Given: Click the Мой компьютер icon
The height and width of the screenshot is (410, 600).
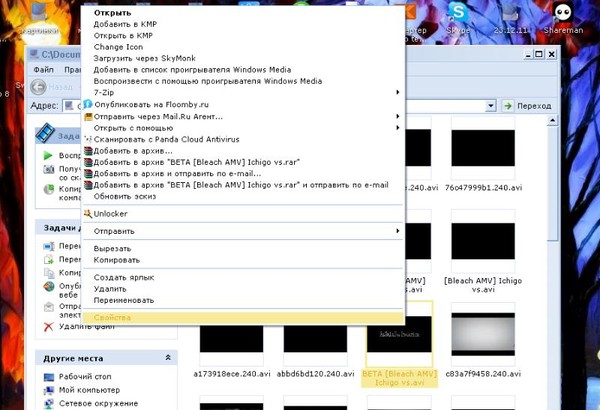Looking at the screenshot, I should pos(49,390).
